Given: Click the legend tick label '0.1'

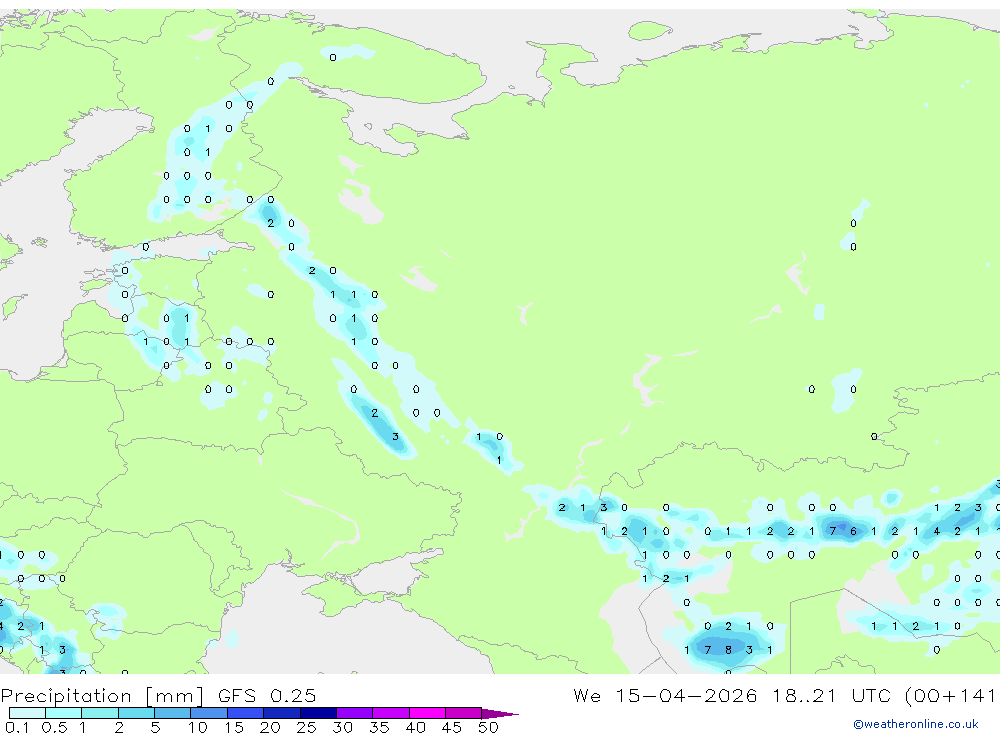Looking at the screenshot, I should pos(17,727).
